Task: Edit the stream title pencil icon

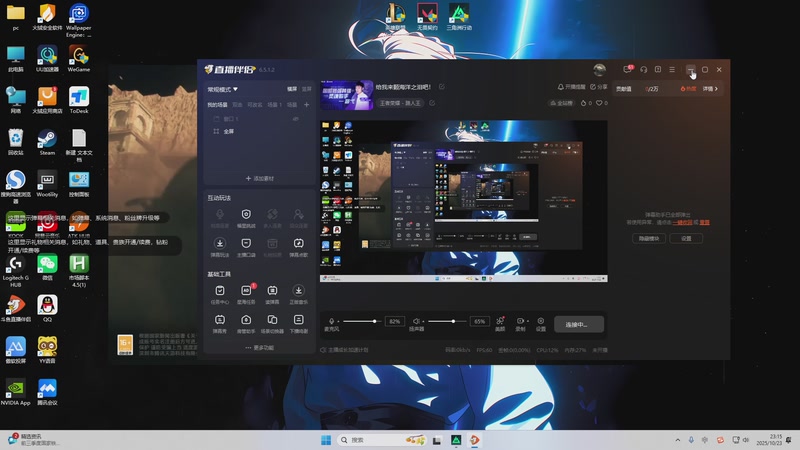Action: [x=442, y=87]
